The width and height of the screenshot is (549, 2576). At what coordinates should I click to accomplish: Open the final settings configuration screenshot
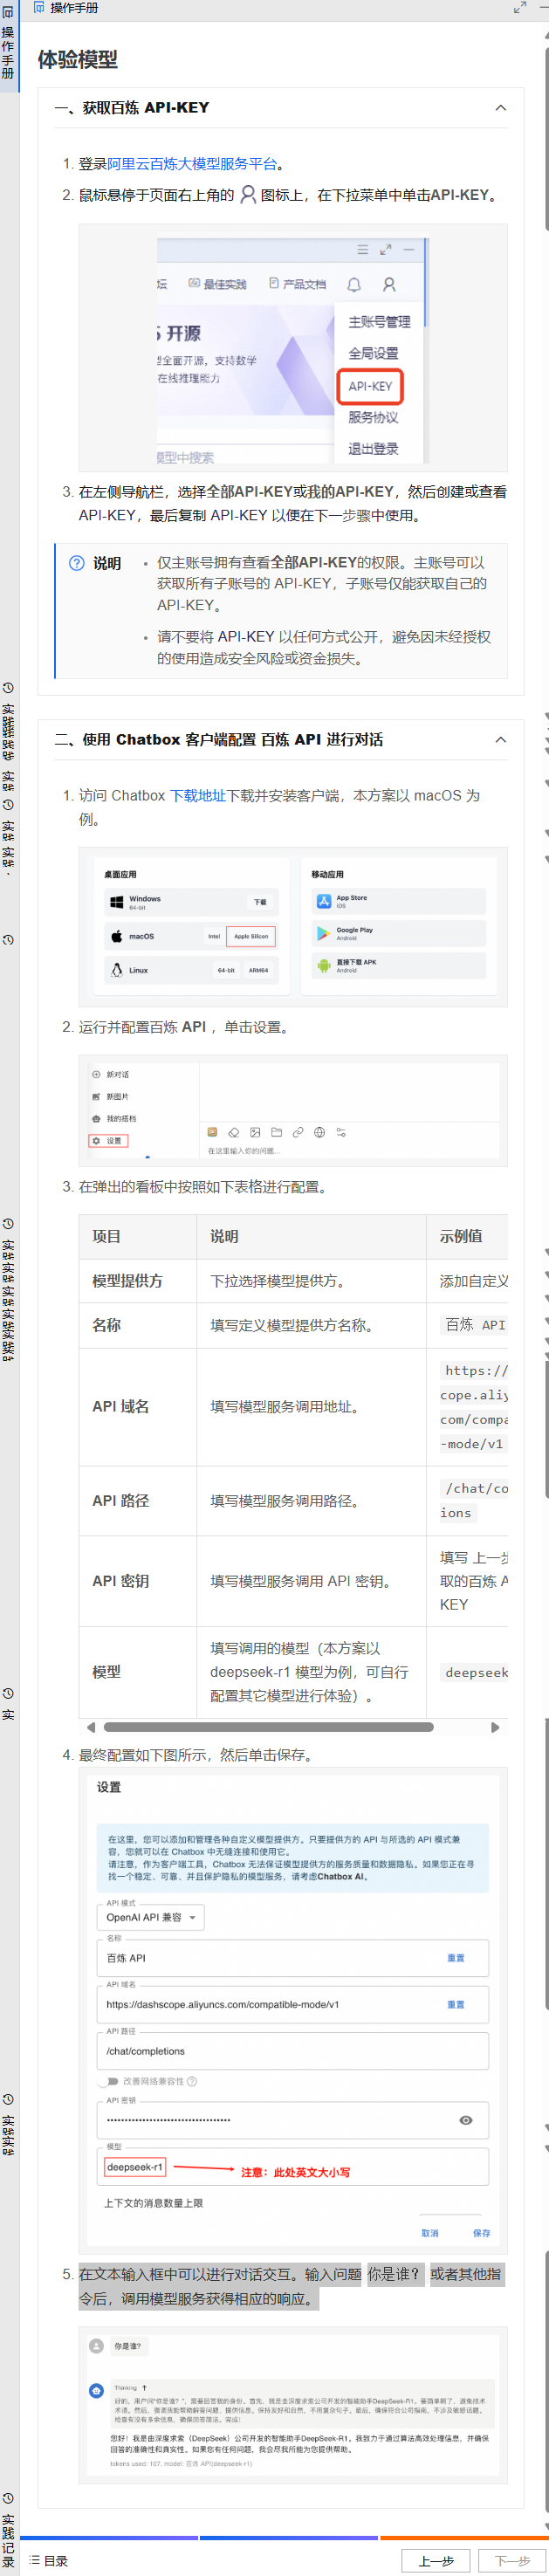[x=293, y=2009]
